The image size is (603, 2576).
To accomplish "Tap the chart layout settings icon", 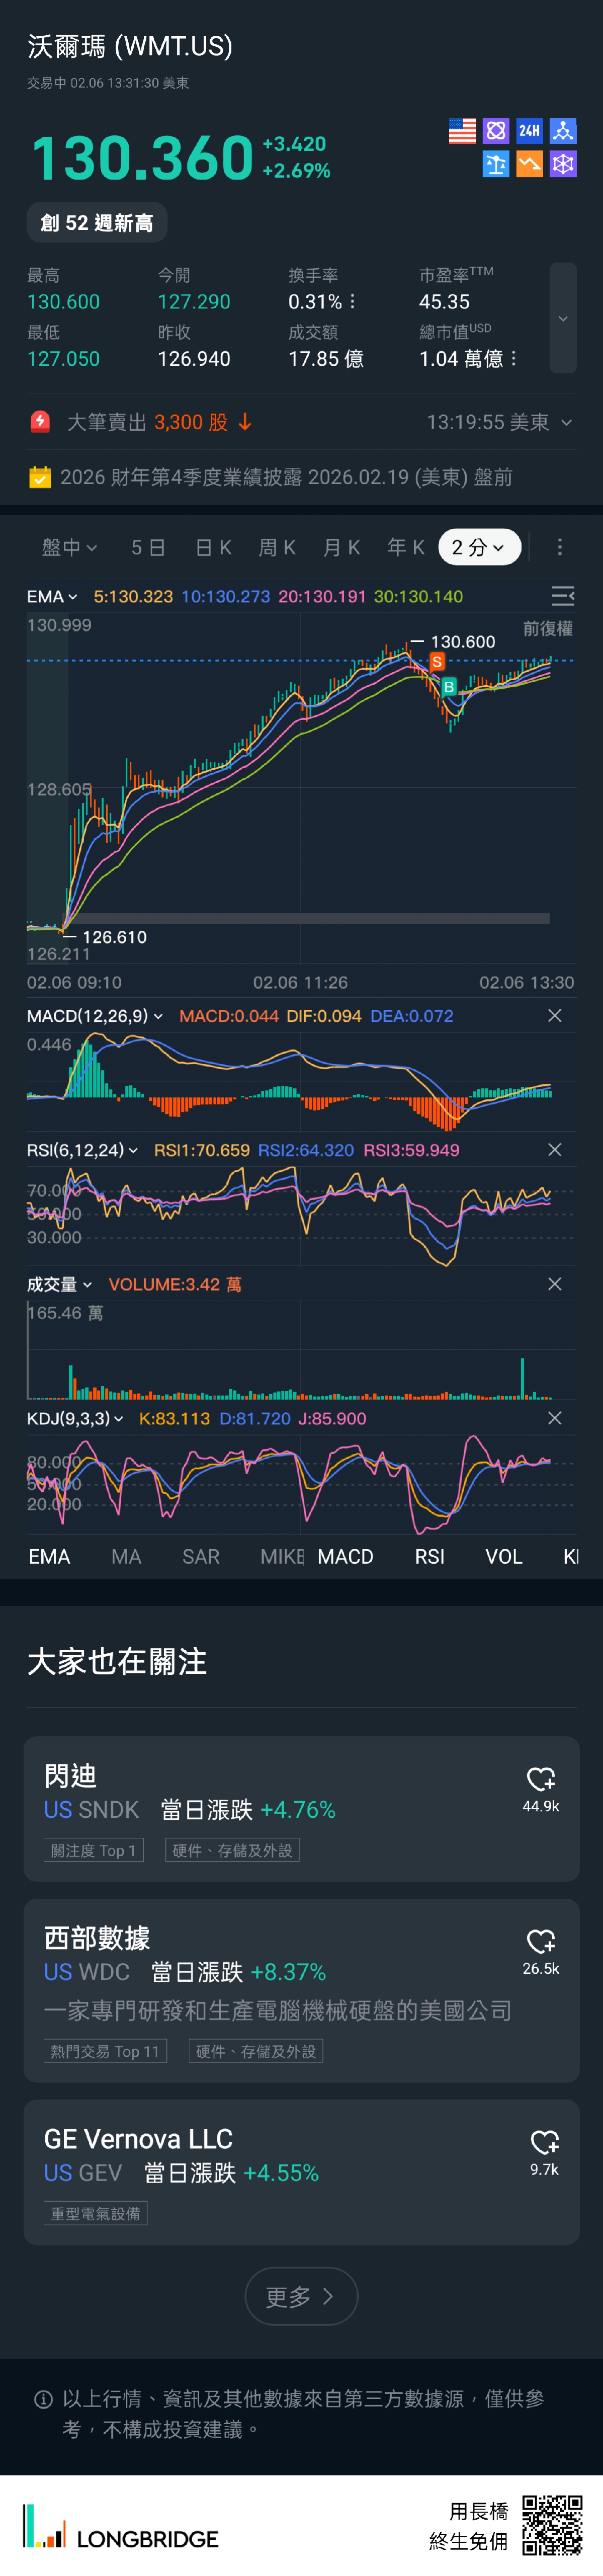I will coord(563,597).
